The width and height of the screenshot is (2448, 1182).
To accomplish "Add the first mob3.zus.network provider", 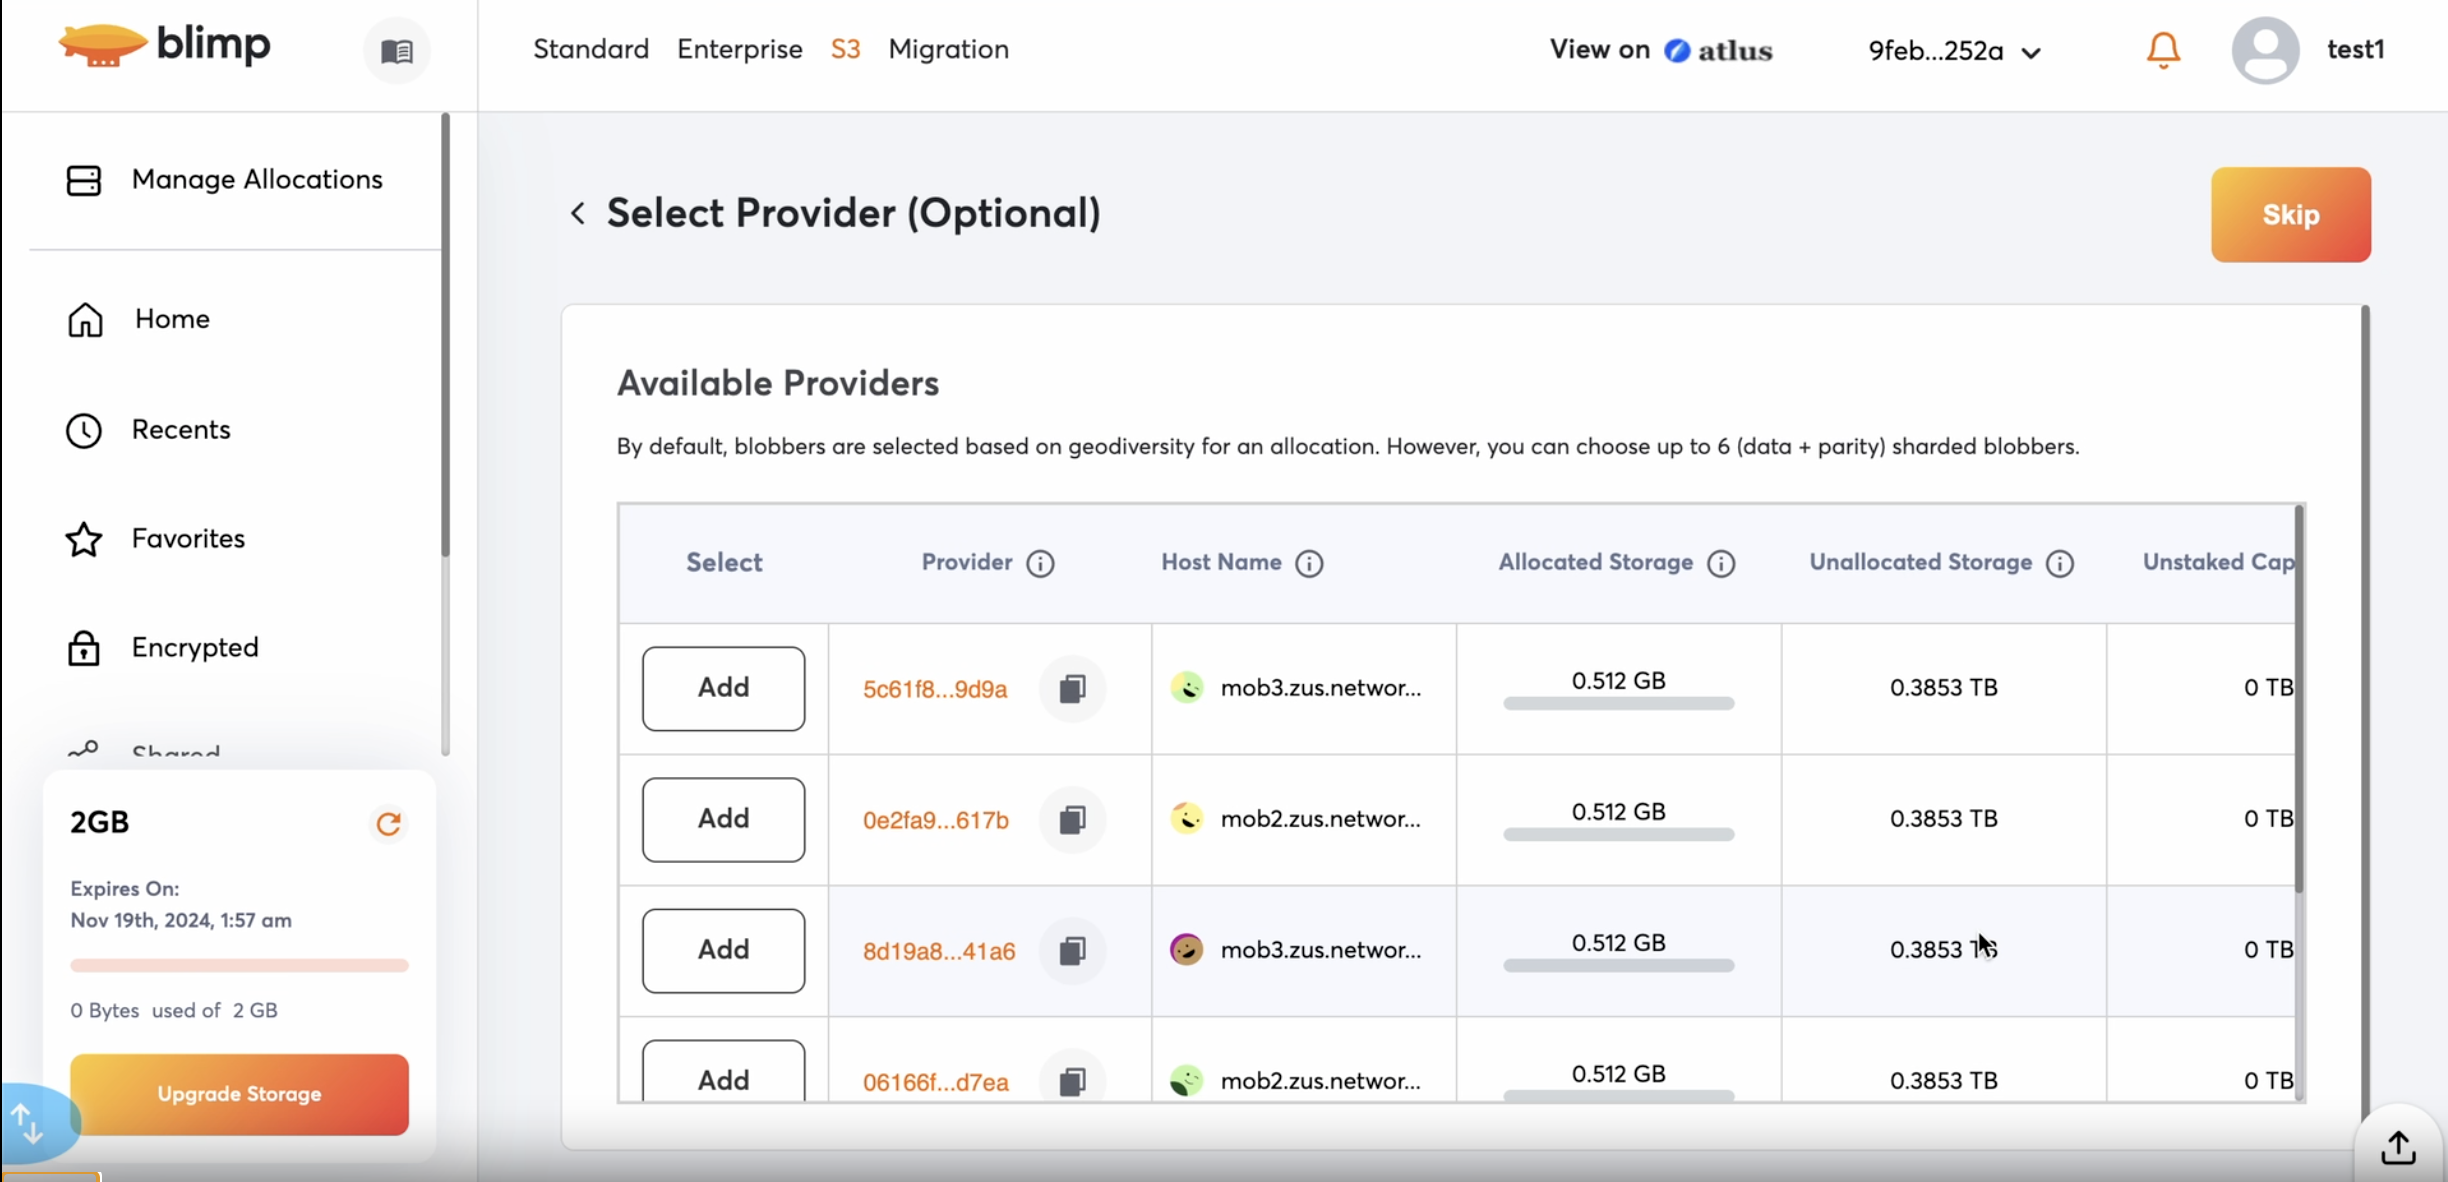I will (x=723, y=688).
